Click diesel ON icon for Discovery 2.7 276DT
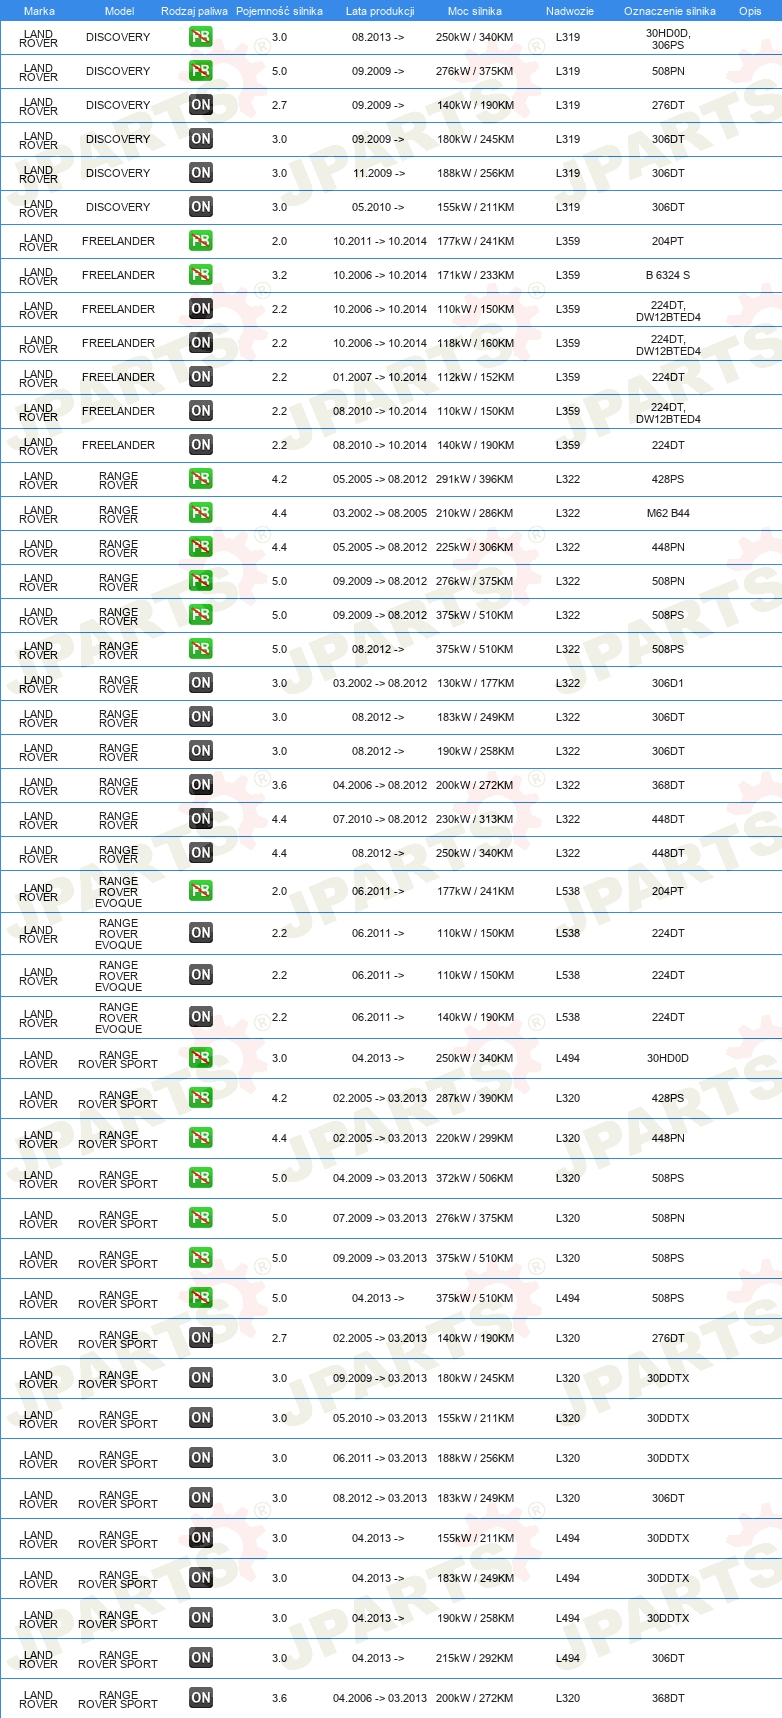The height and width of the screenshot is (1718, 782). click(201, 105)
